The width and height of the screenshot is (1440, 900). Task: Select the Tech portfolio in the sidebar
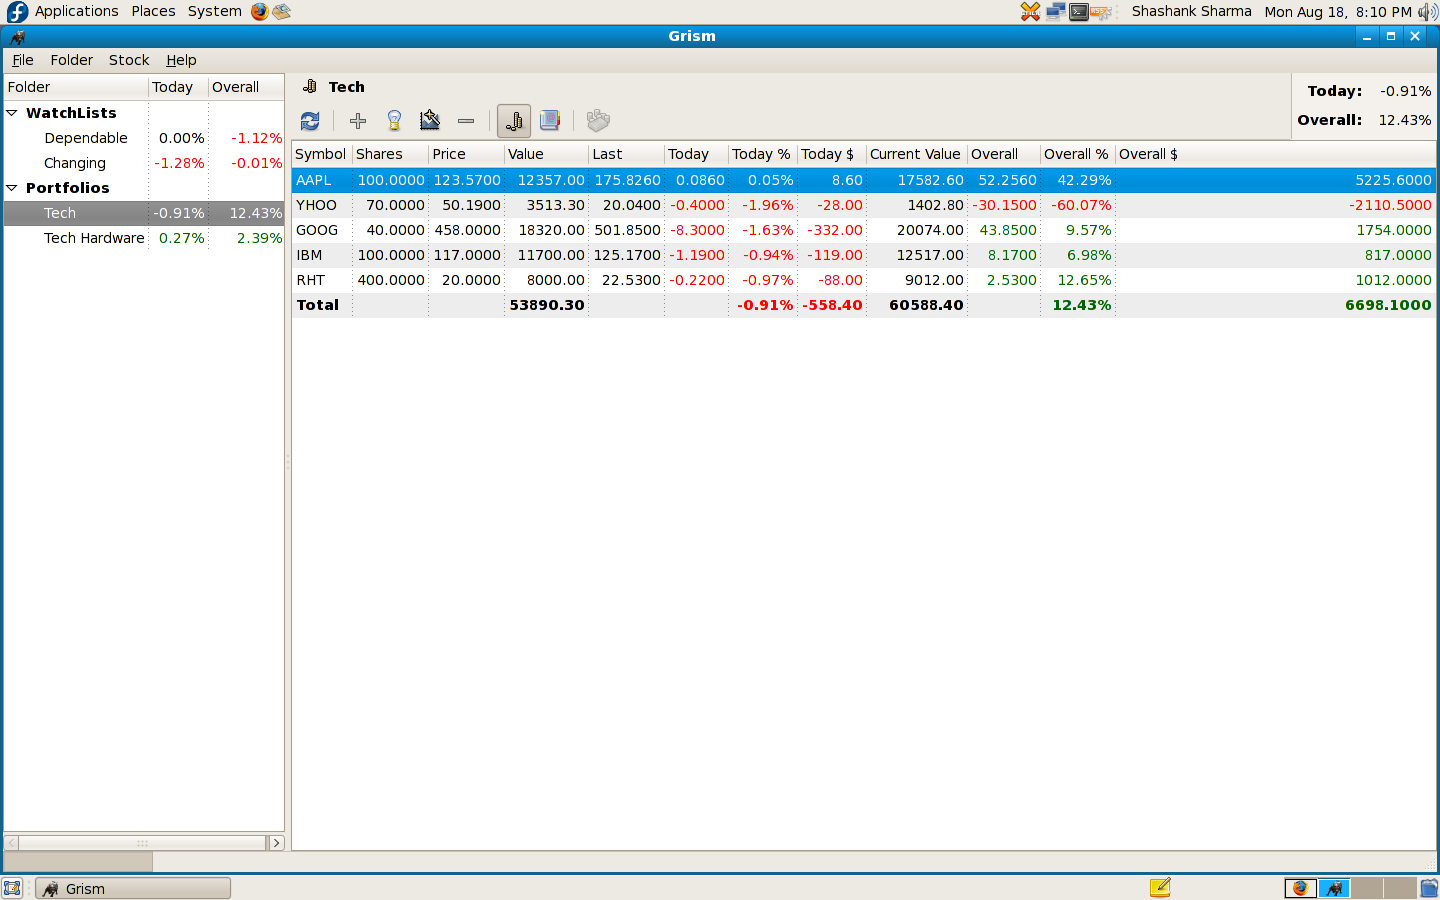(x=144, y=213)
